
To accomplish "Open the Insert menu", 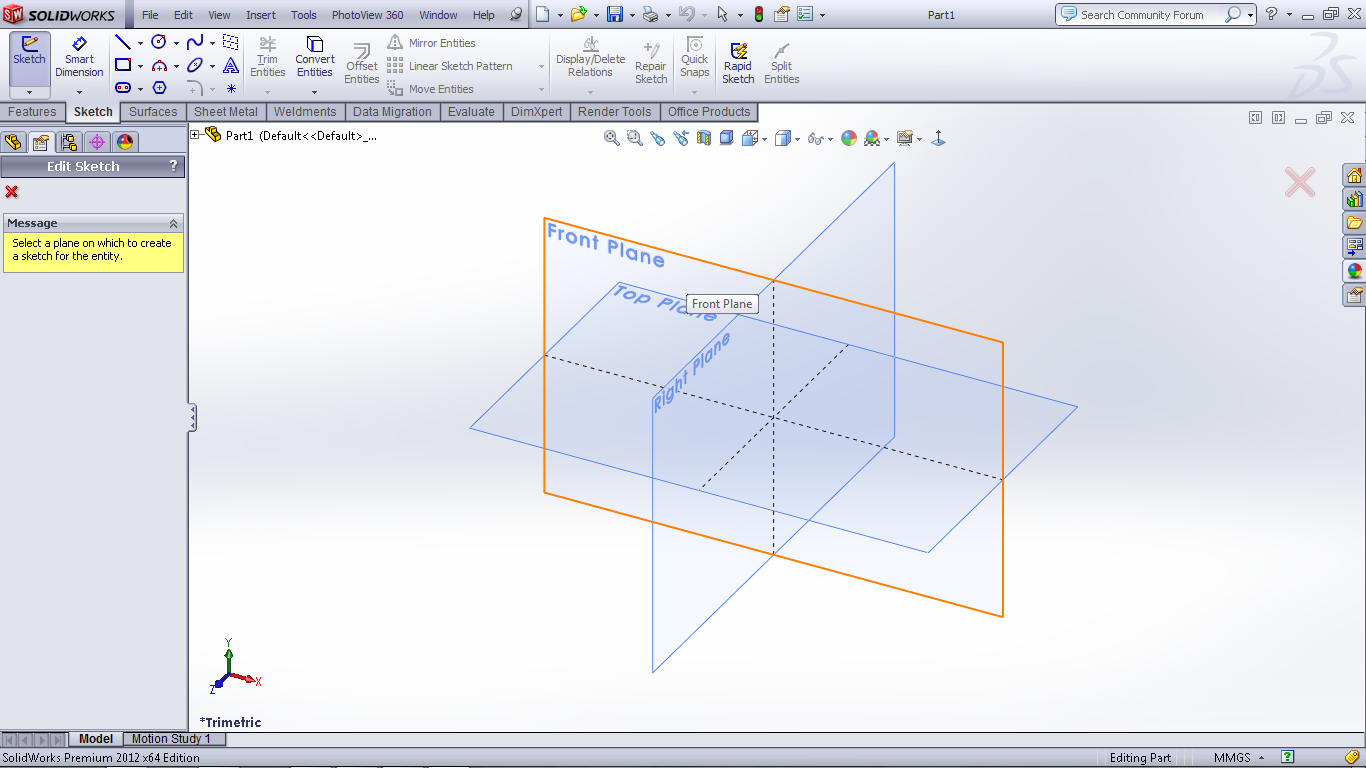I will point(261,15).
